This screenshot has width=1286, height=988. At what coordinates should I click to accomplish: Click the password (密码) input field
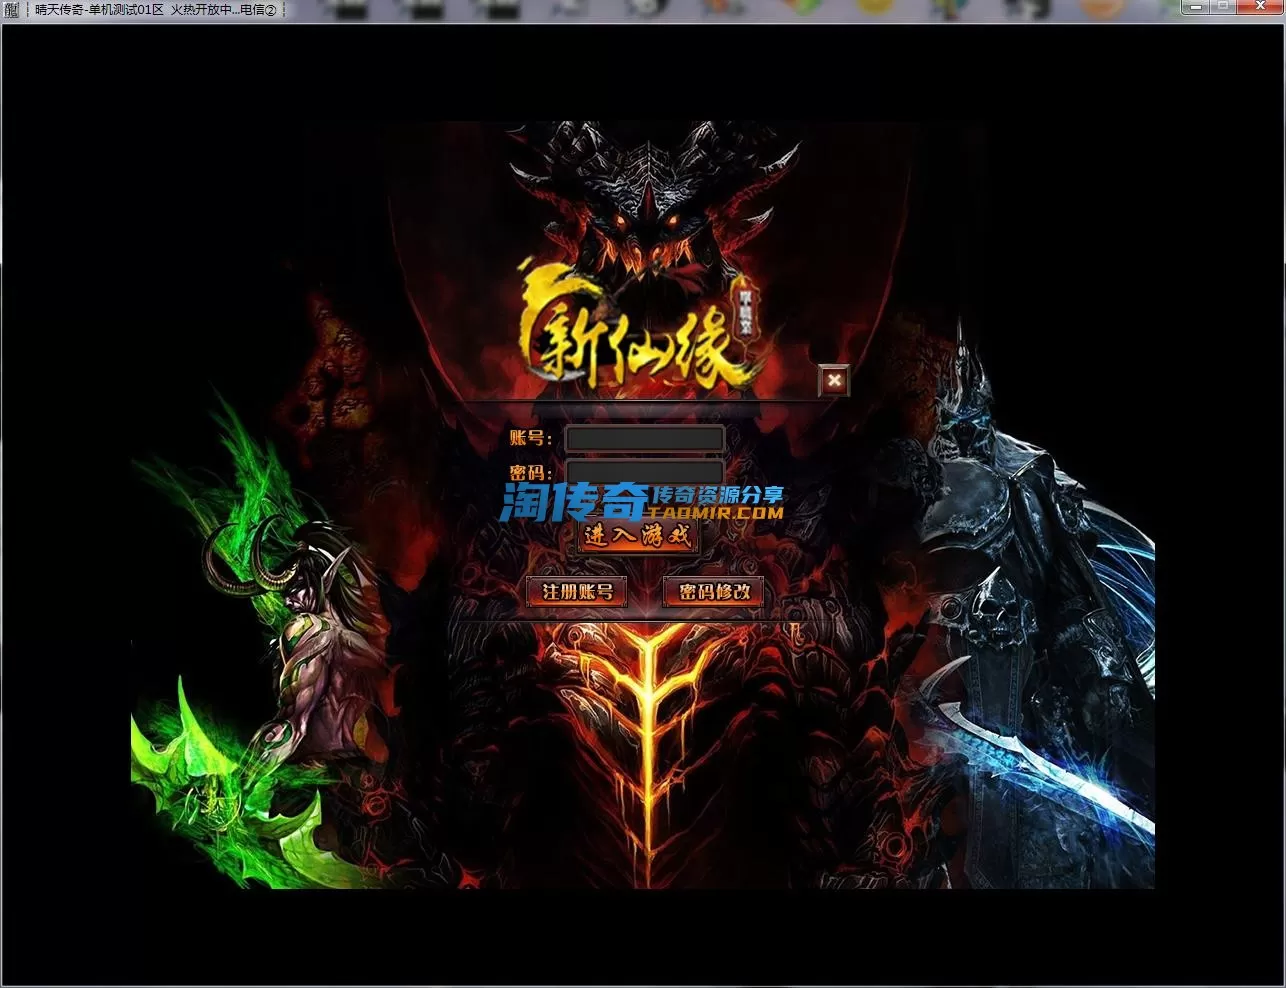(x=644, y=472)
